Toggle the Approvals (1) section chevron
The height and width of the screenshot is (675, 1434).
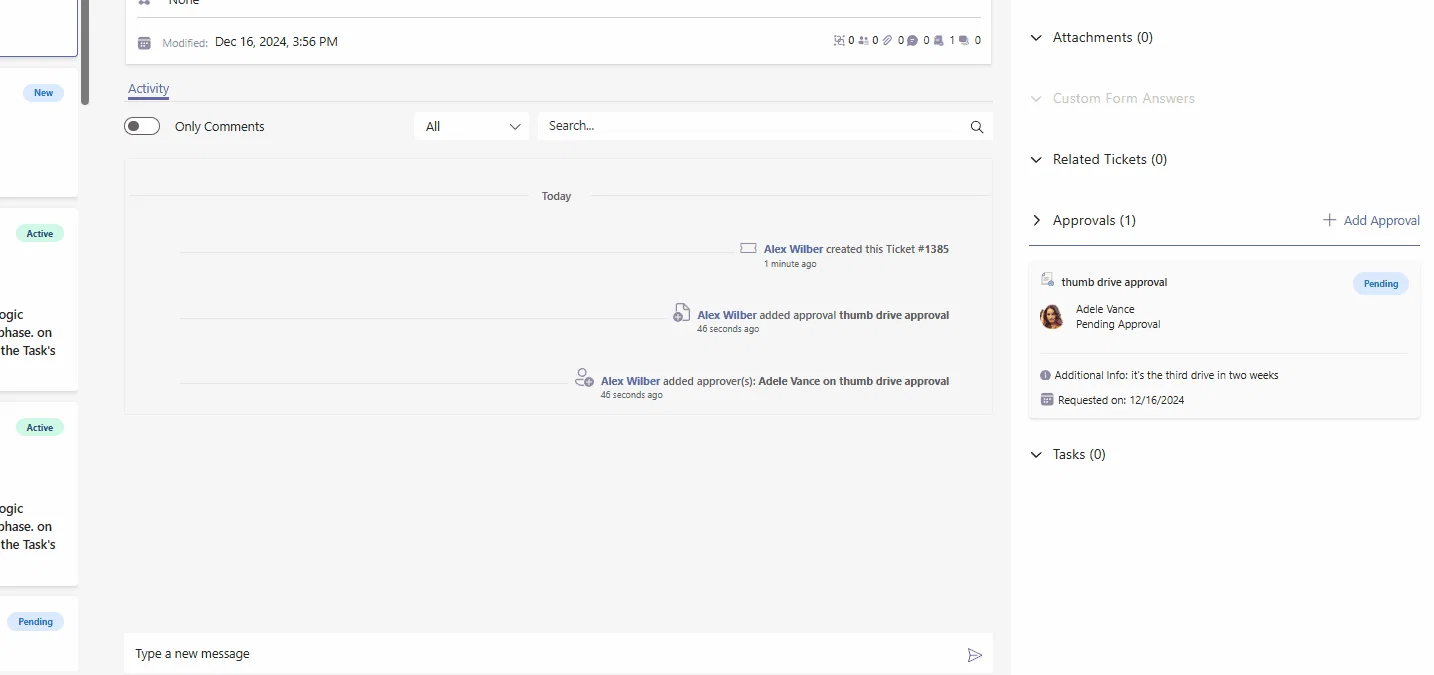click(1037, 220)
